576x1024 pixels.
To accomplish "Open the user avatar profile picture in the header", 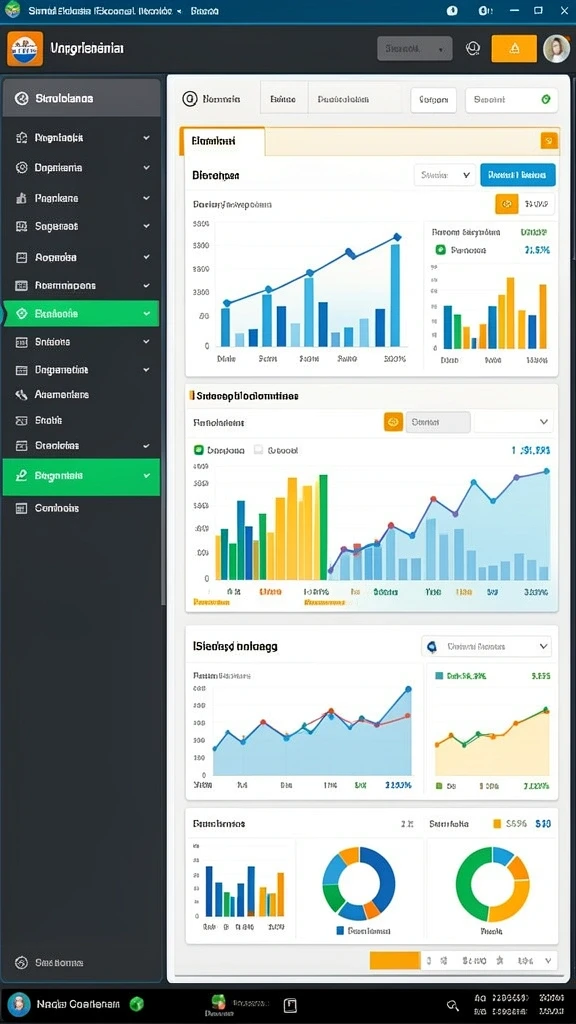I will coord(556,48).
